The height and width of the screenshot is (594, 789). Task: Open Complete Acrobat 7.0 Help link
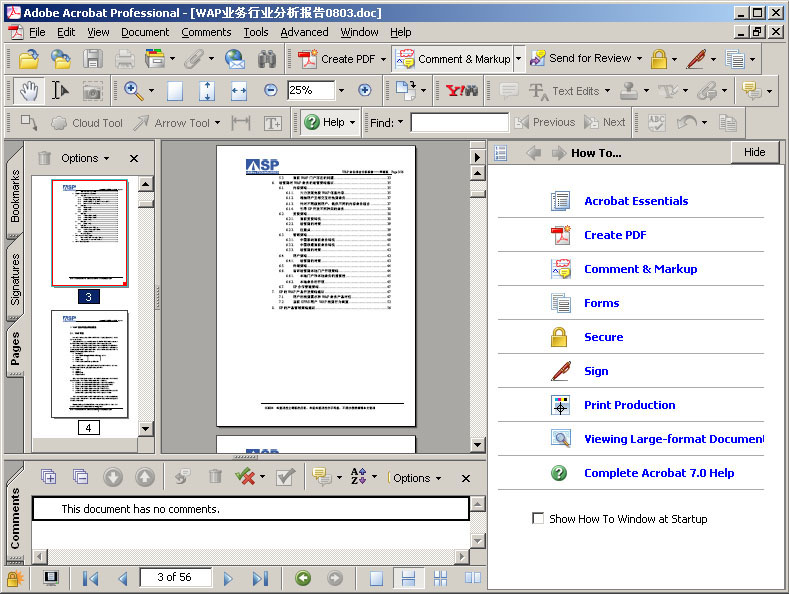659,473
